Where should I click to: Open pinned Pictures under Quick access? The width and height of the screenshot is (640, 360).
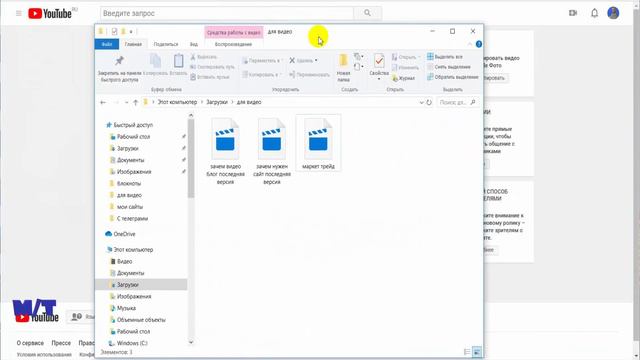pyautogui.click(x=131, y=172)
